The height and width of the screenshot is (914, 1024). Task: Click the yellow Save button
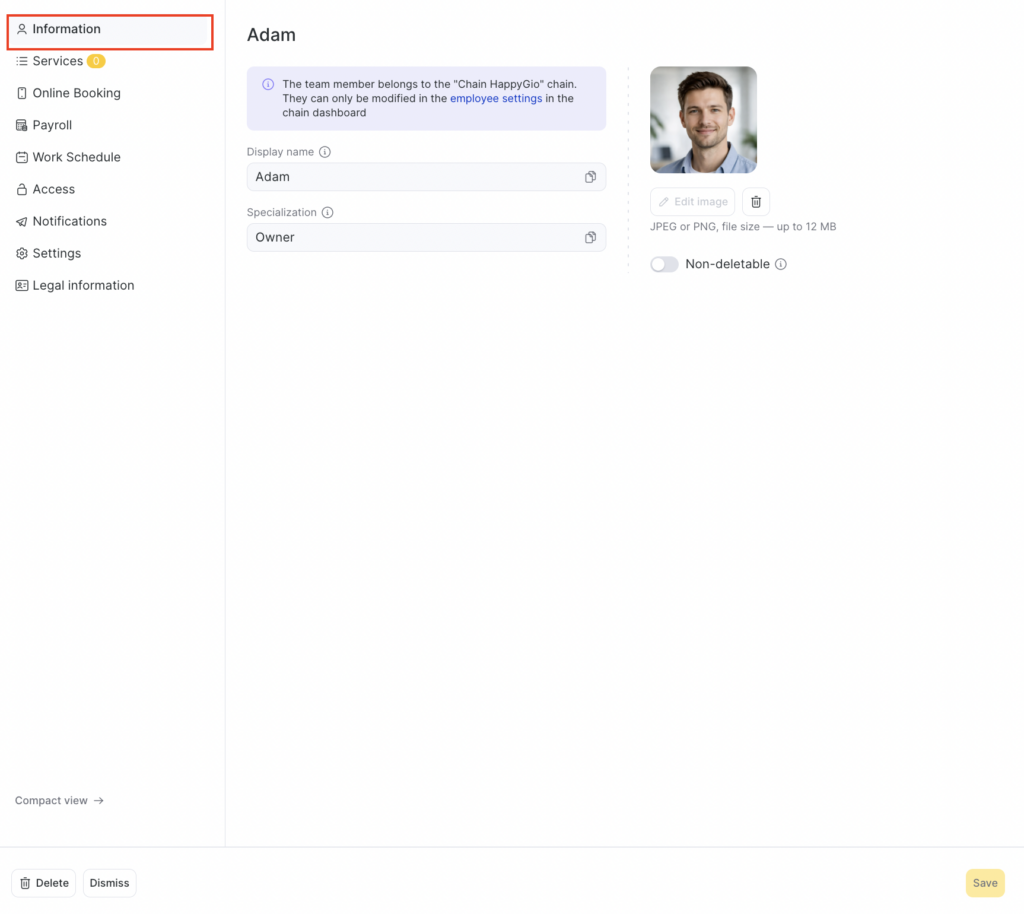tap(984, 883)
